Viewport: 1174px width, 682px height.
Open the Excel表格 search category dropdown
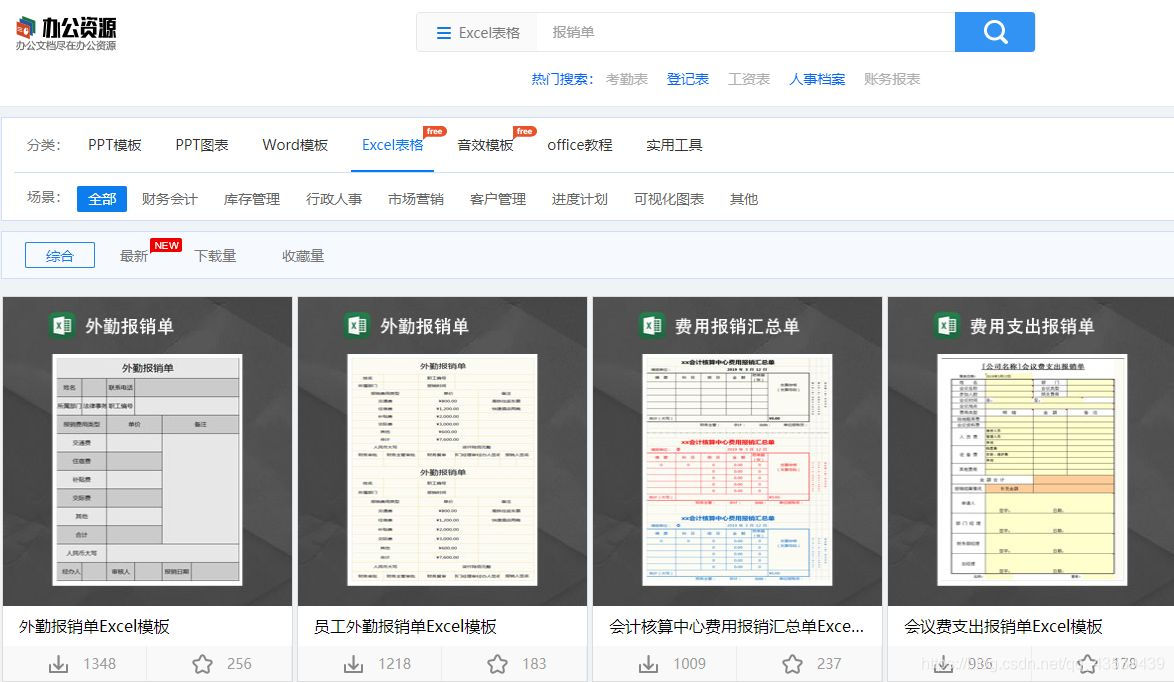click(x=487, y=31)
